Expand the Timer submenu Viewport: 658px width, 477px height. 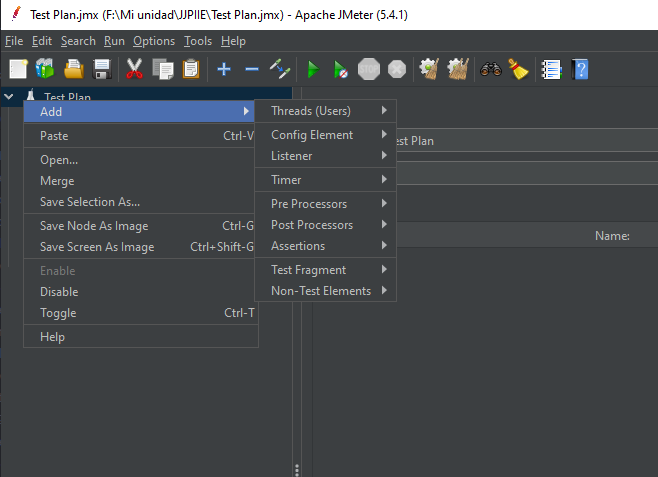(x=326, y=180)
